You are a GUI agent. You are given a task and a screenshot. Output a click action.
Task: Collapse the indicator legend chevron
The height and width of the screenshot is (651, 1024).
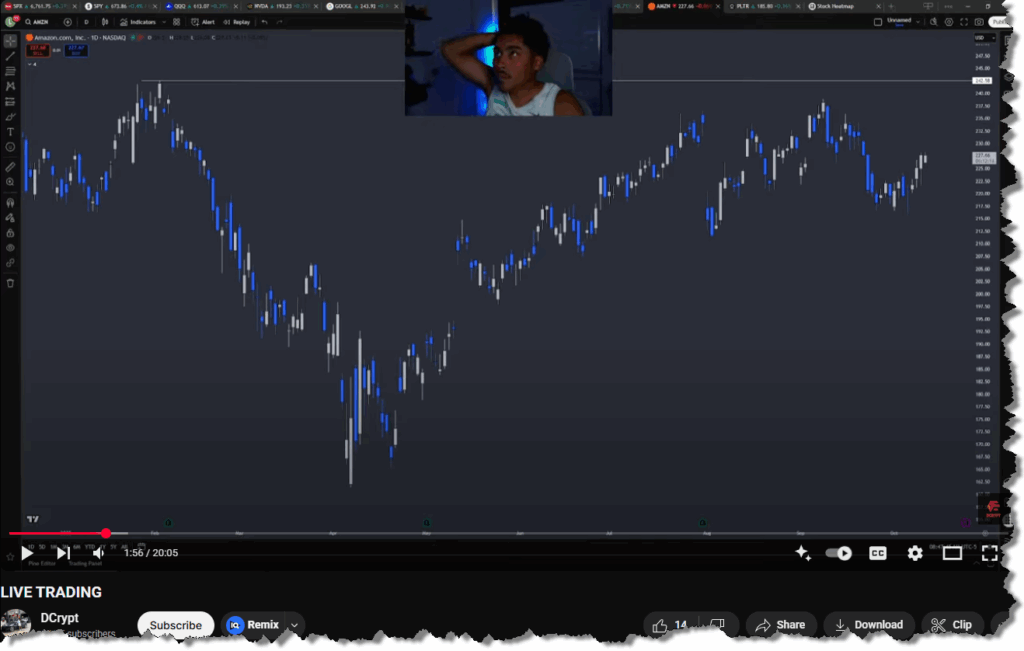30,63
